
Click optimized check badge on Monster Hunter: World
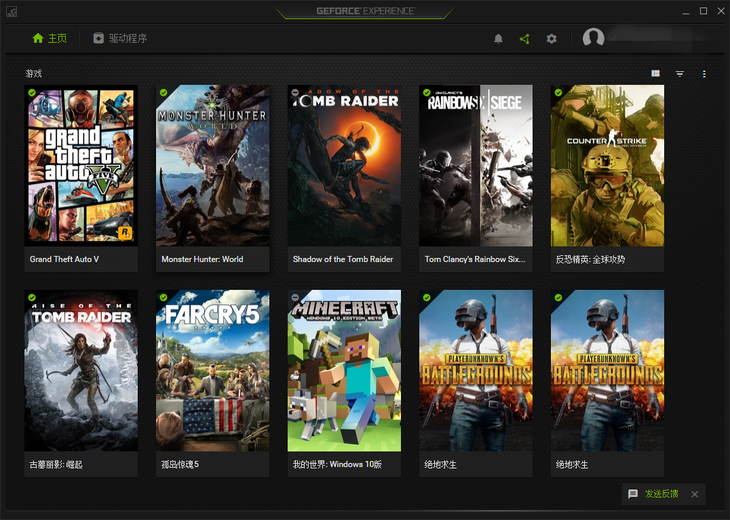(x=163, y=92)
